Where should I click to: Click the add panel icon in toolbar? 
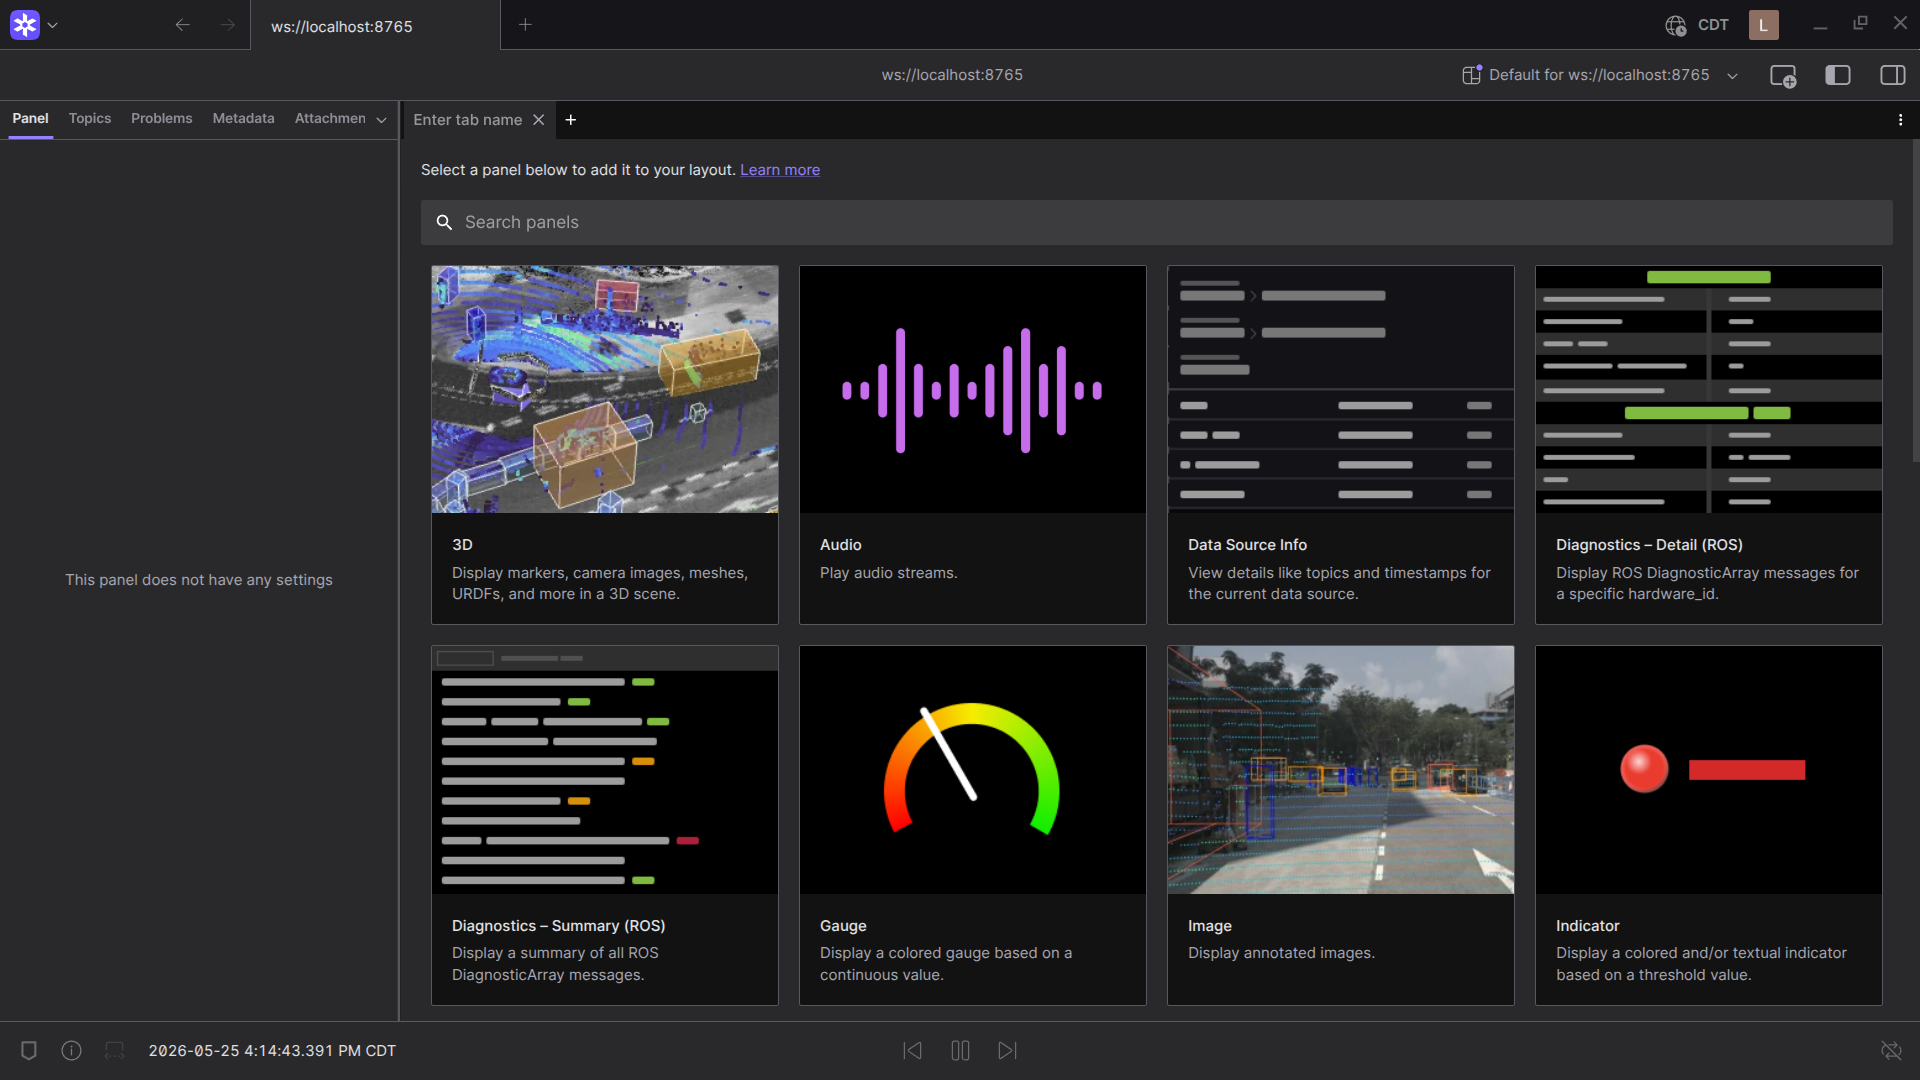[1783, 76]
